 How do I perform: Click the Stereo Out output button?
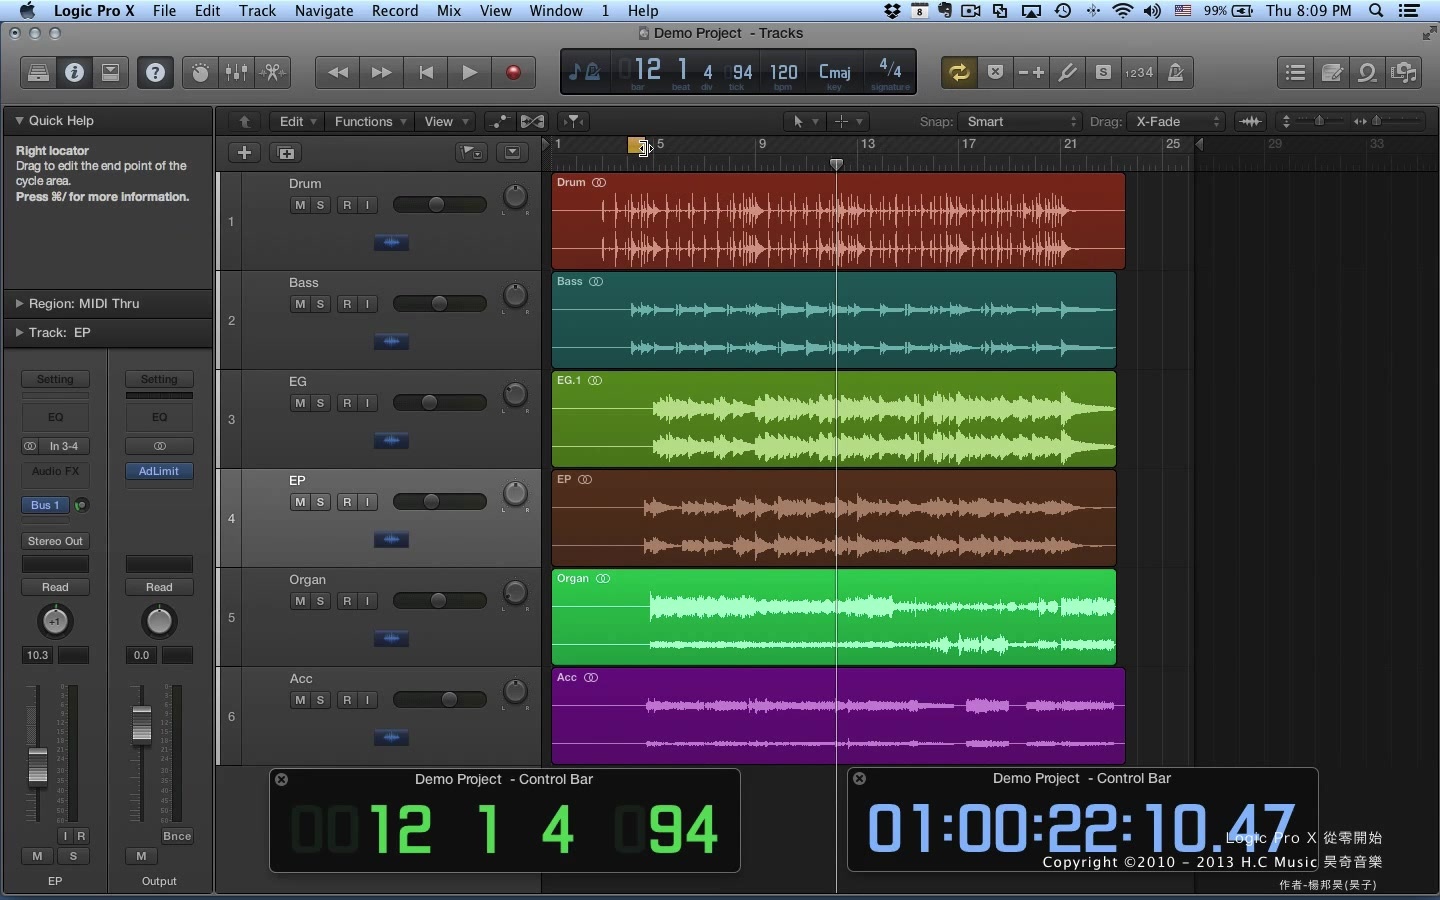tap(55, 541)
